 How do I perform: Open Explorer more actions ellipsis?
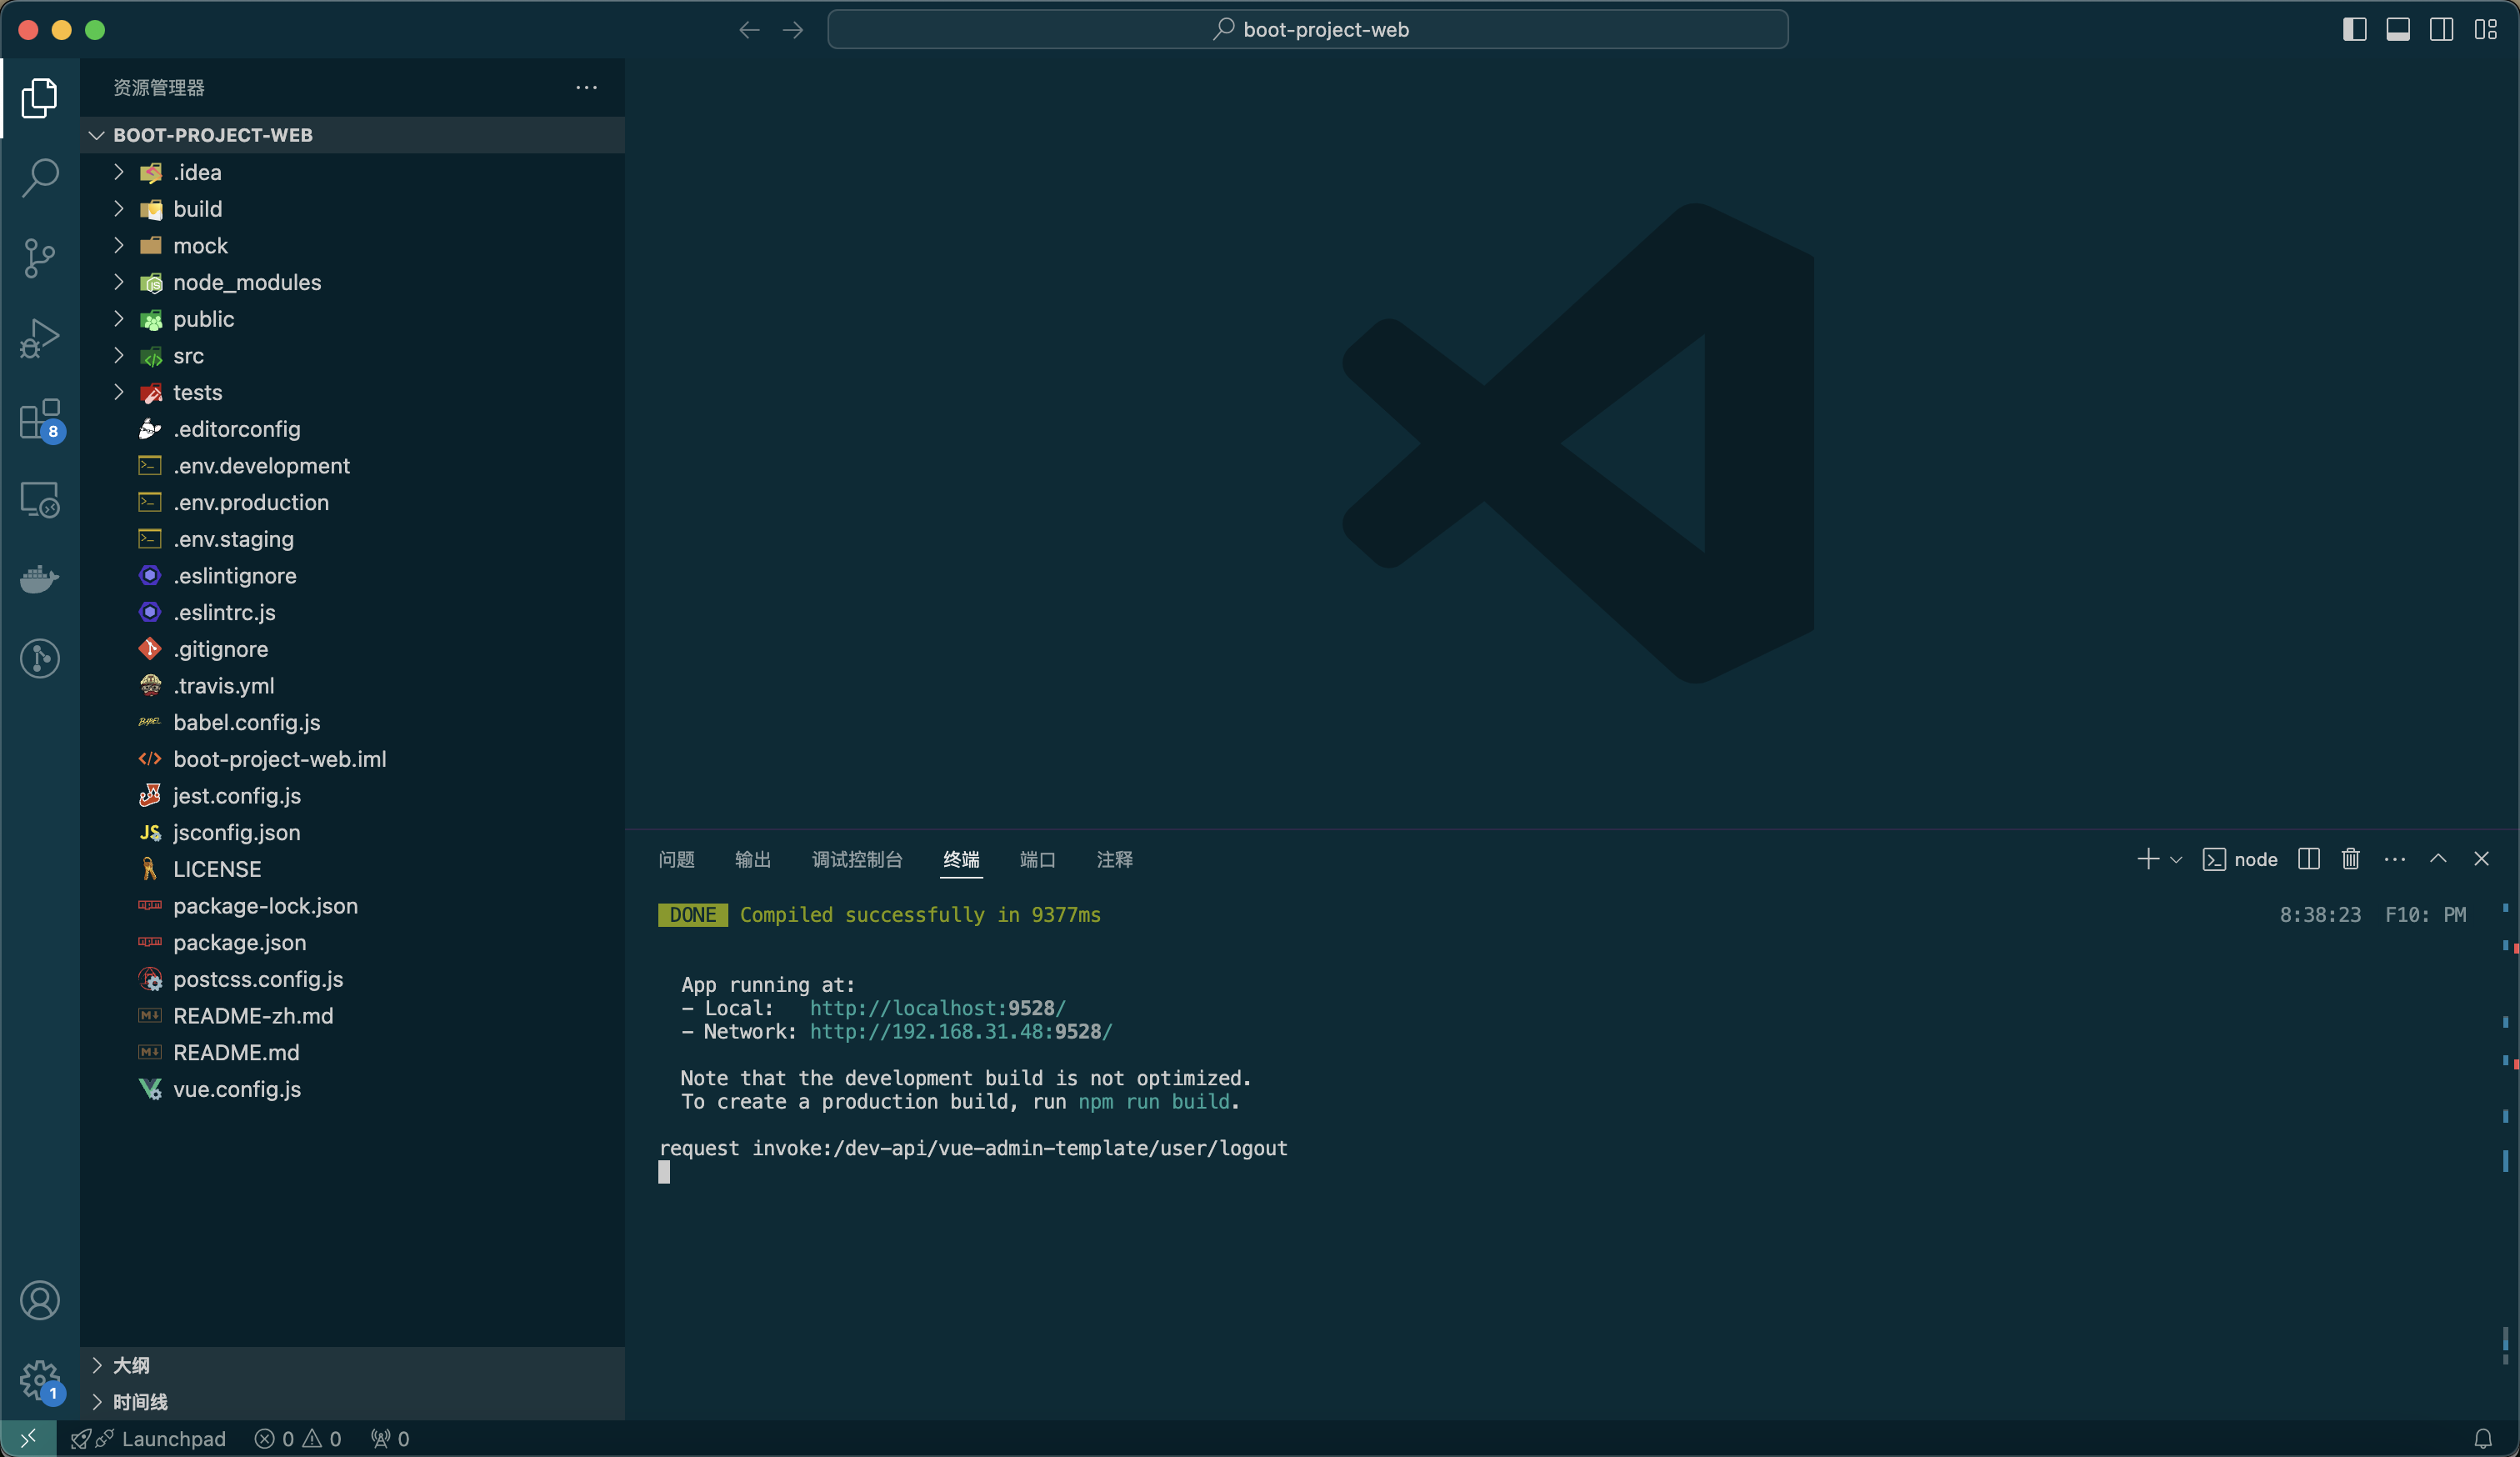click(586, 88)
